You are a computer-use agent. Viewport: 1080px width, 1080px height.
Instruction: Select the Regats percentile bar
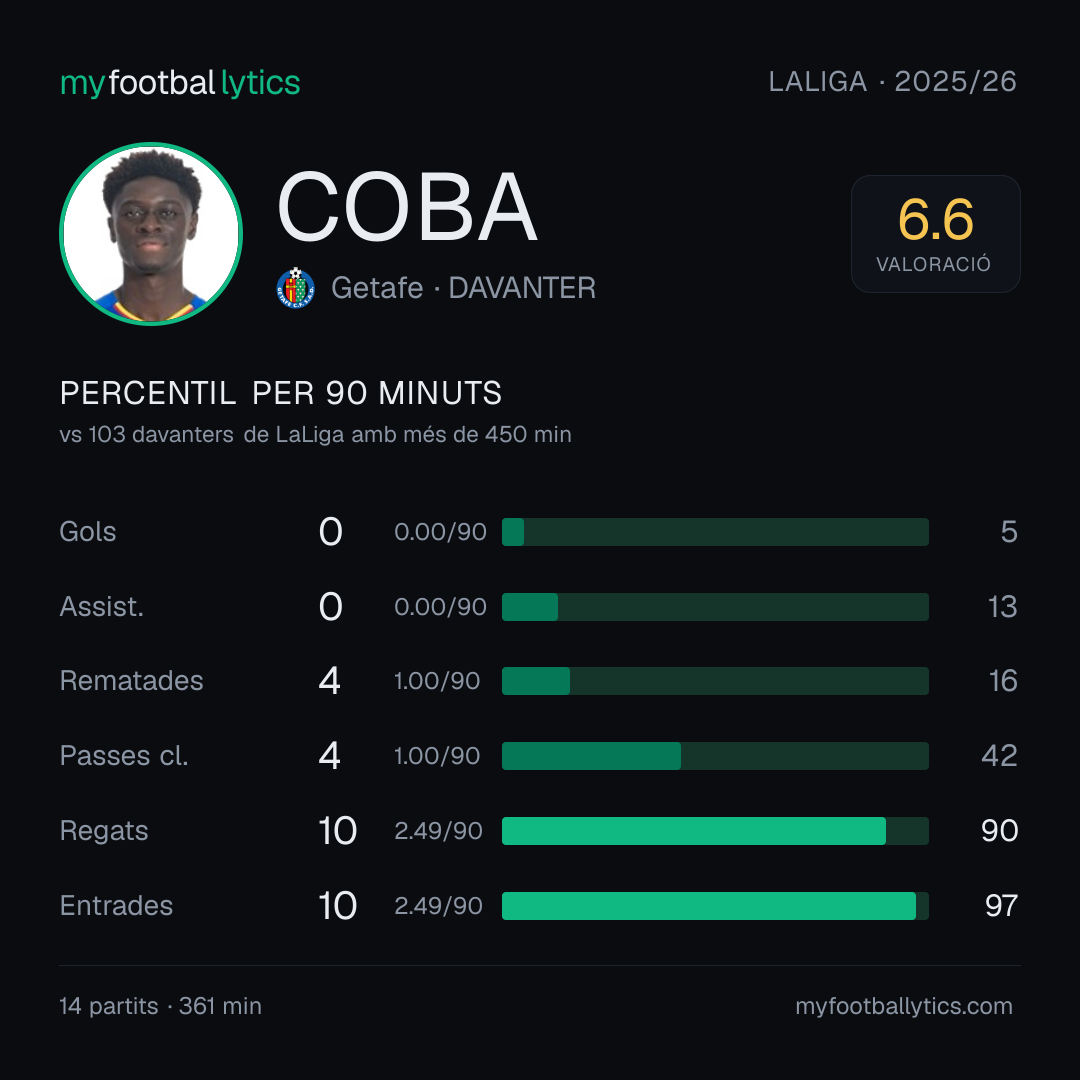(715, 831)
